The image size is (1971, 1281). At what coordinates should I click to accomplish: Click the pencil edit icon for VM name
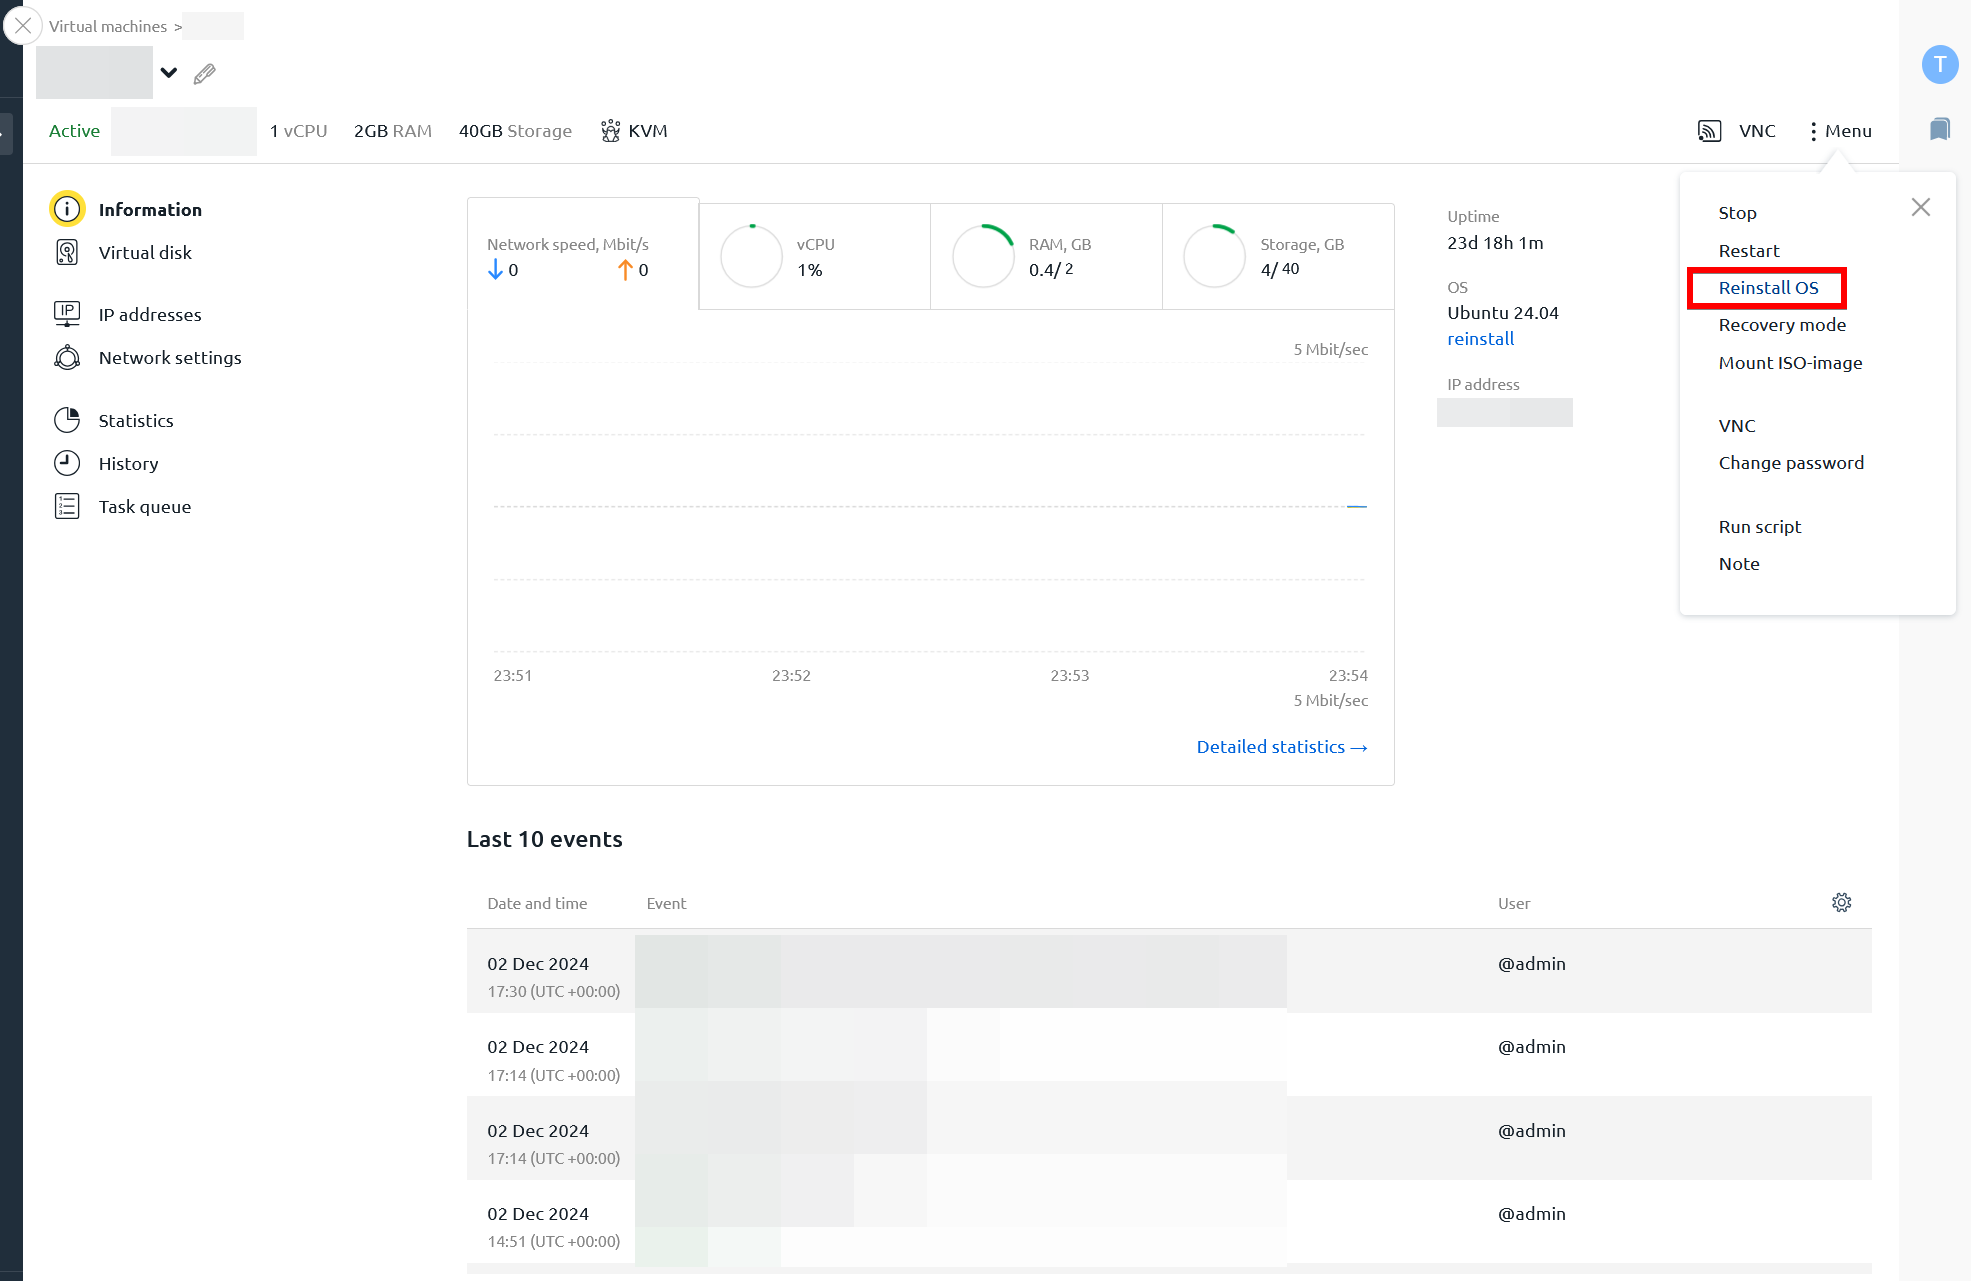click(205, 73)
